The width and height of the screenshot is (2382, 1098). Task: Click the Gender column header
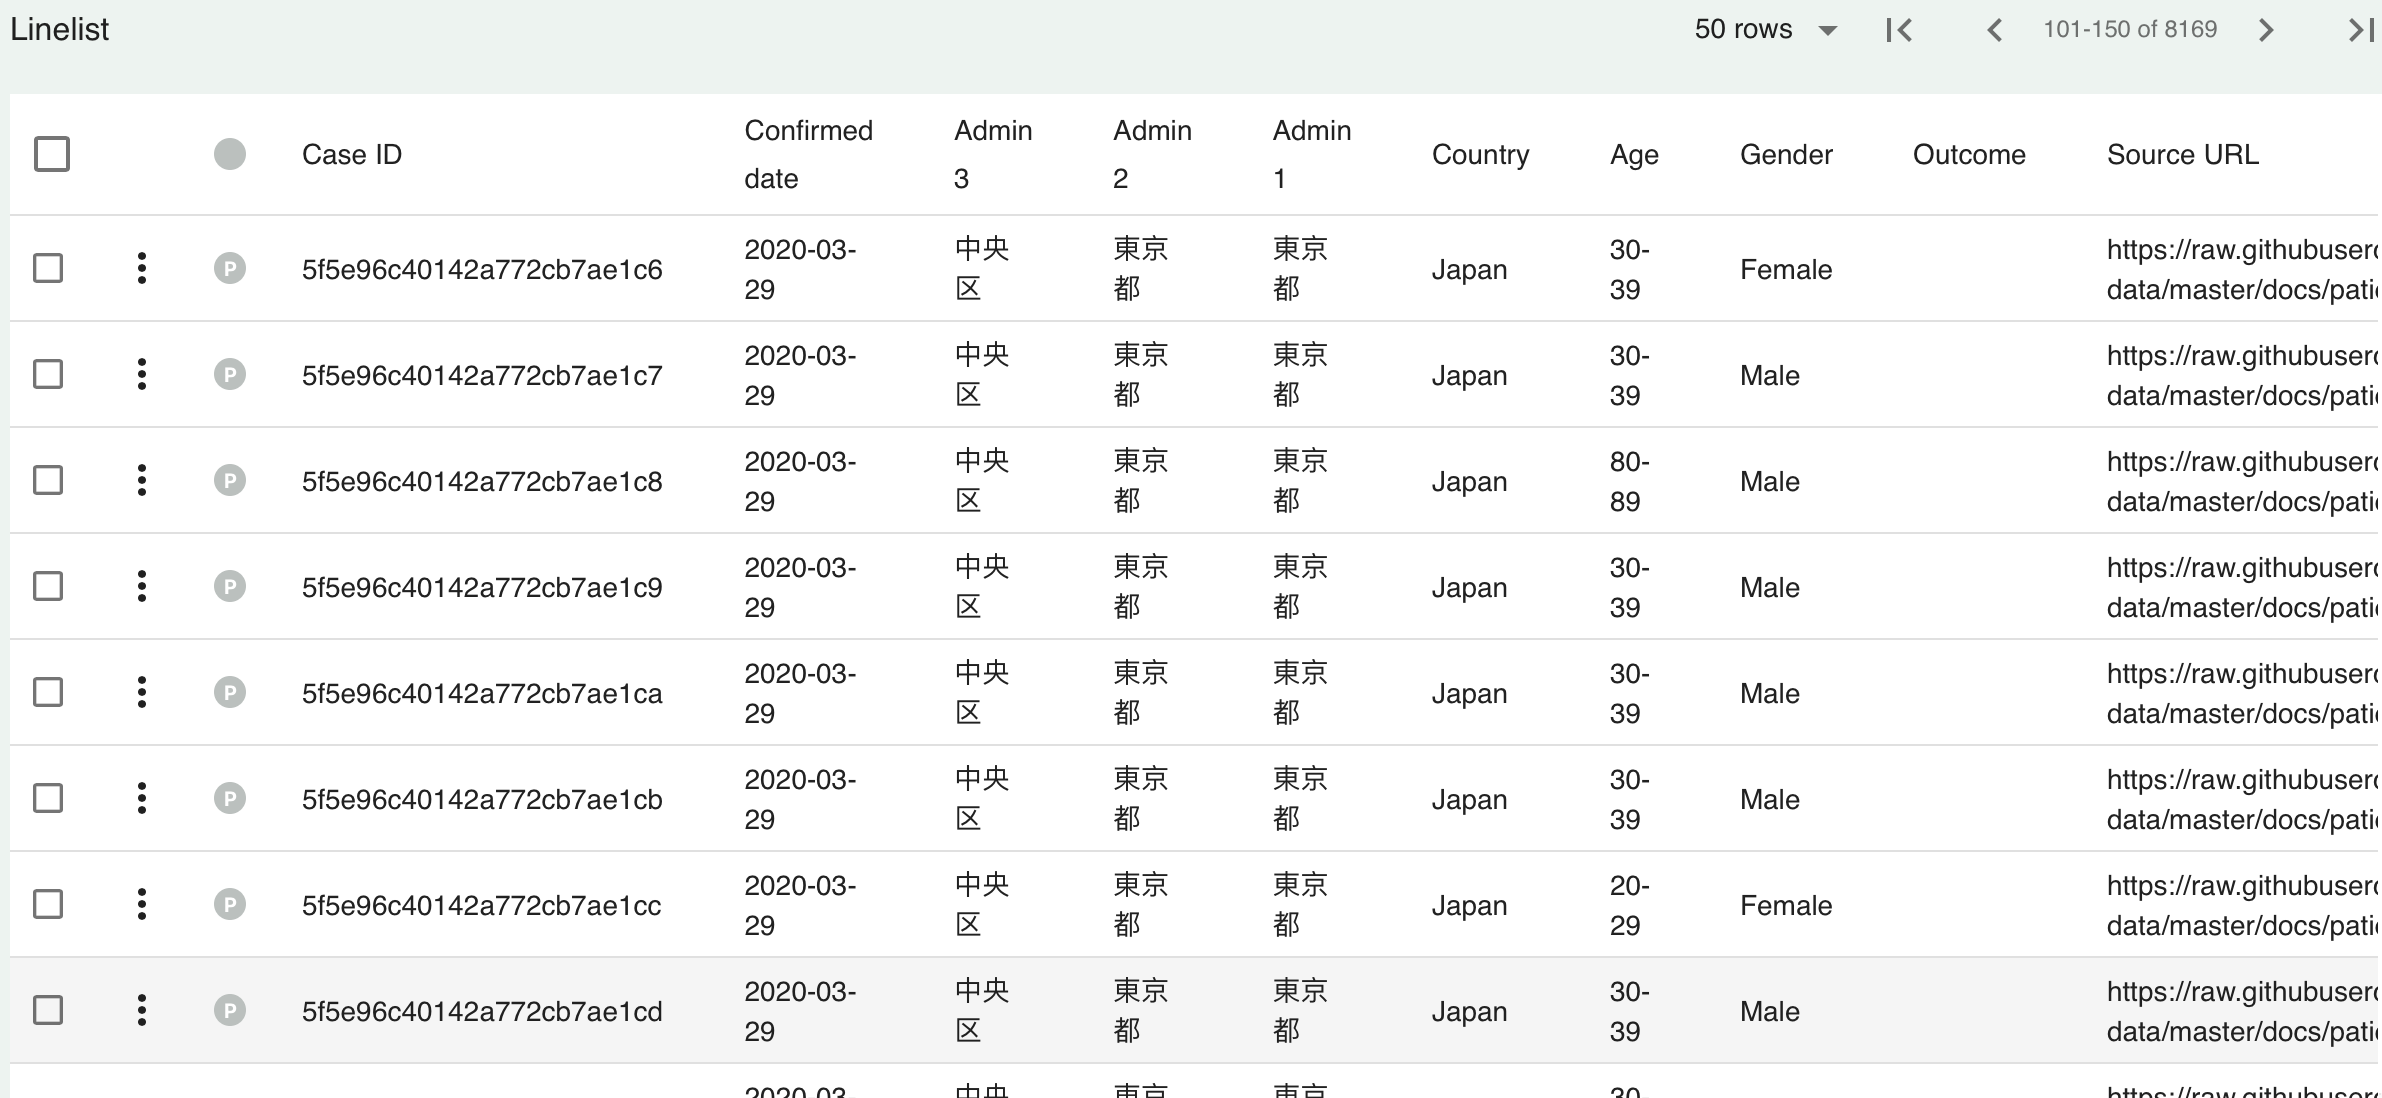point(1785,154)
